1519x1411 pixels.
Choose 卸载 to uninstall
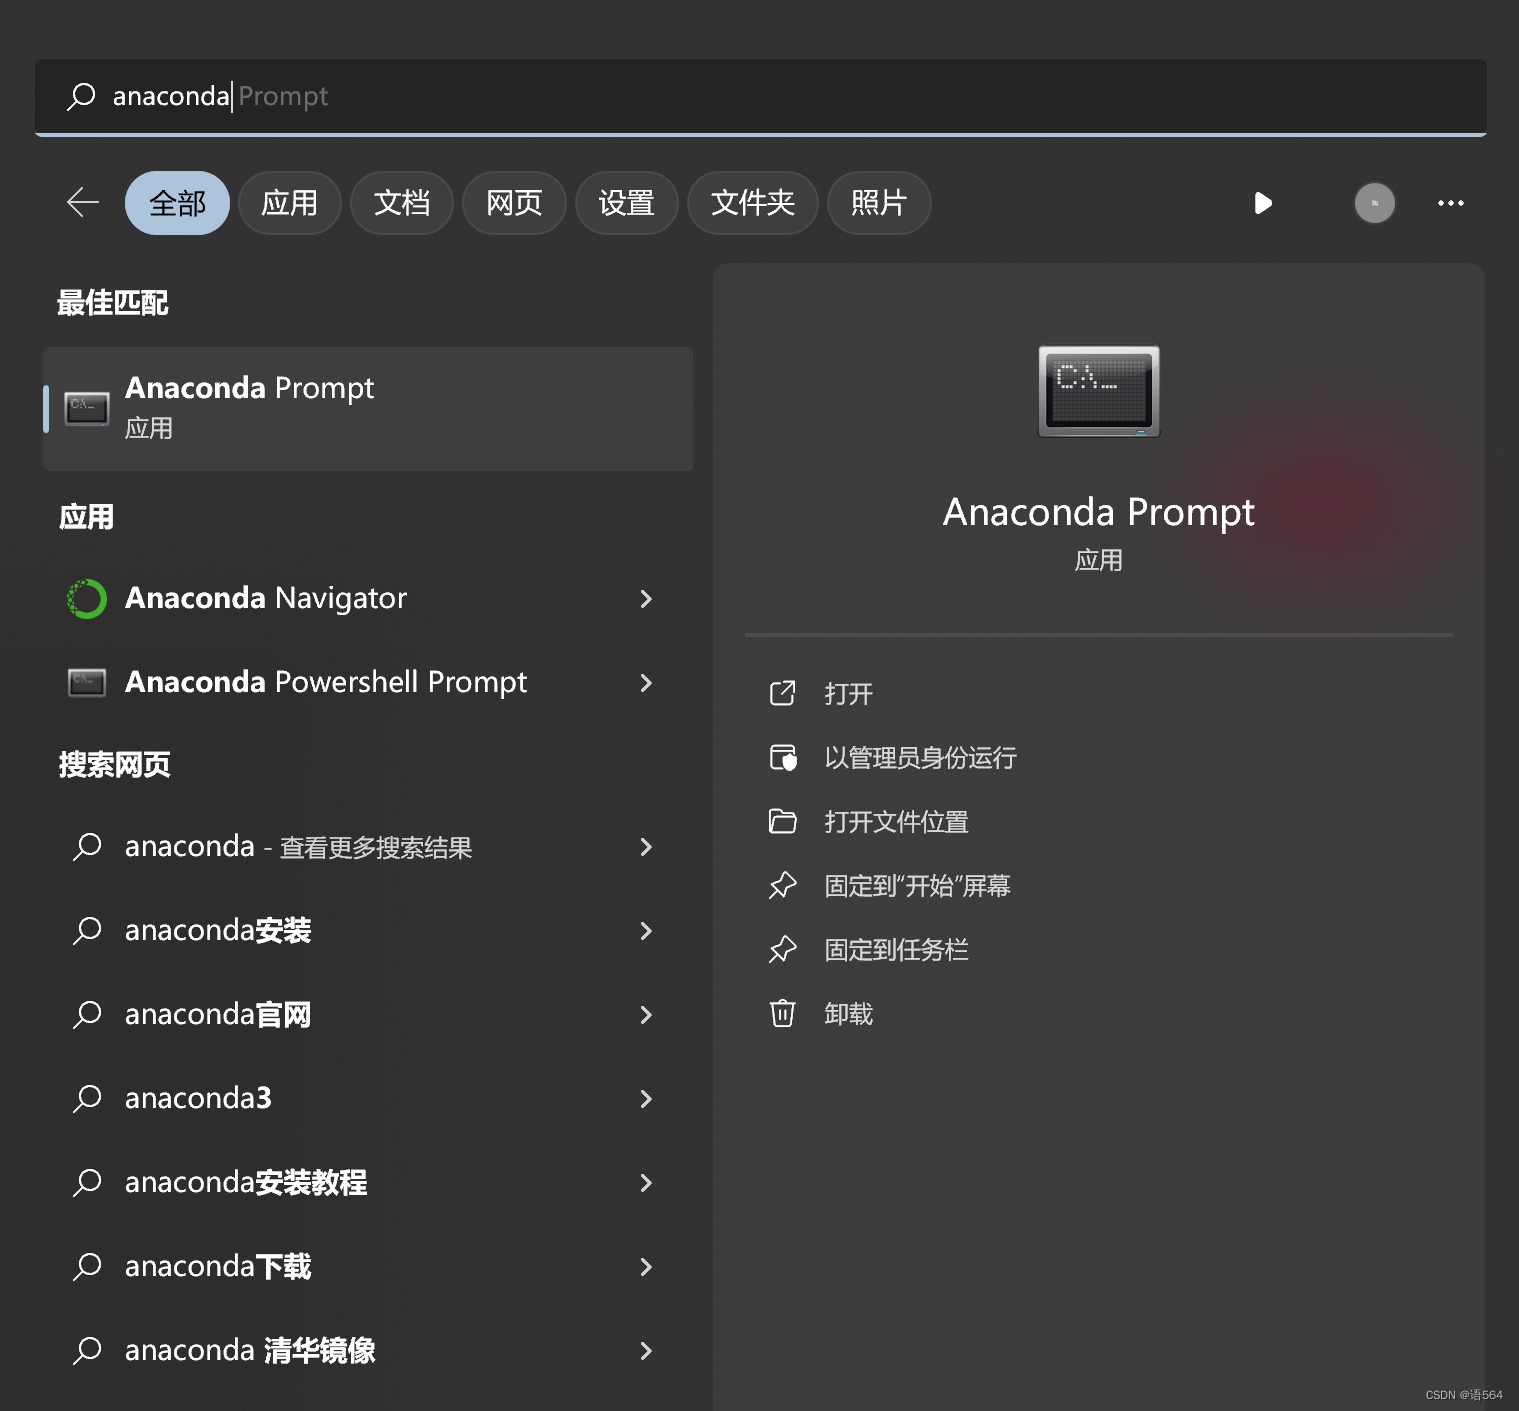pos(848,1013)
